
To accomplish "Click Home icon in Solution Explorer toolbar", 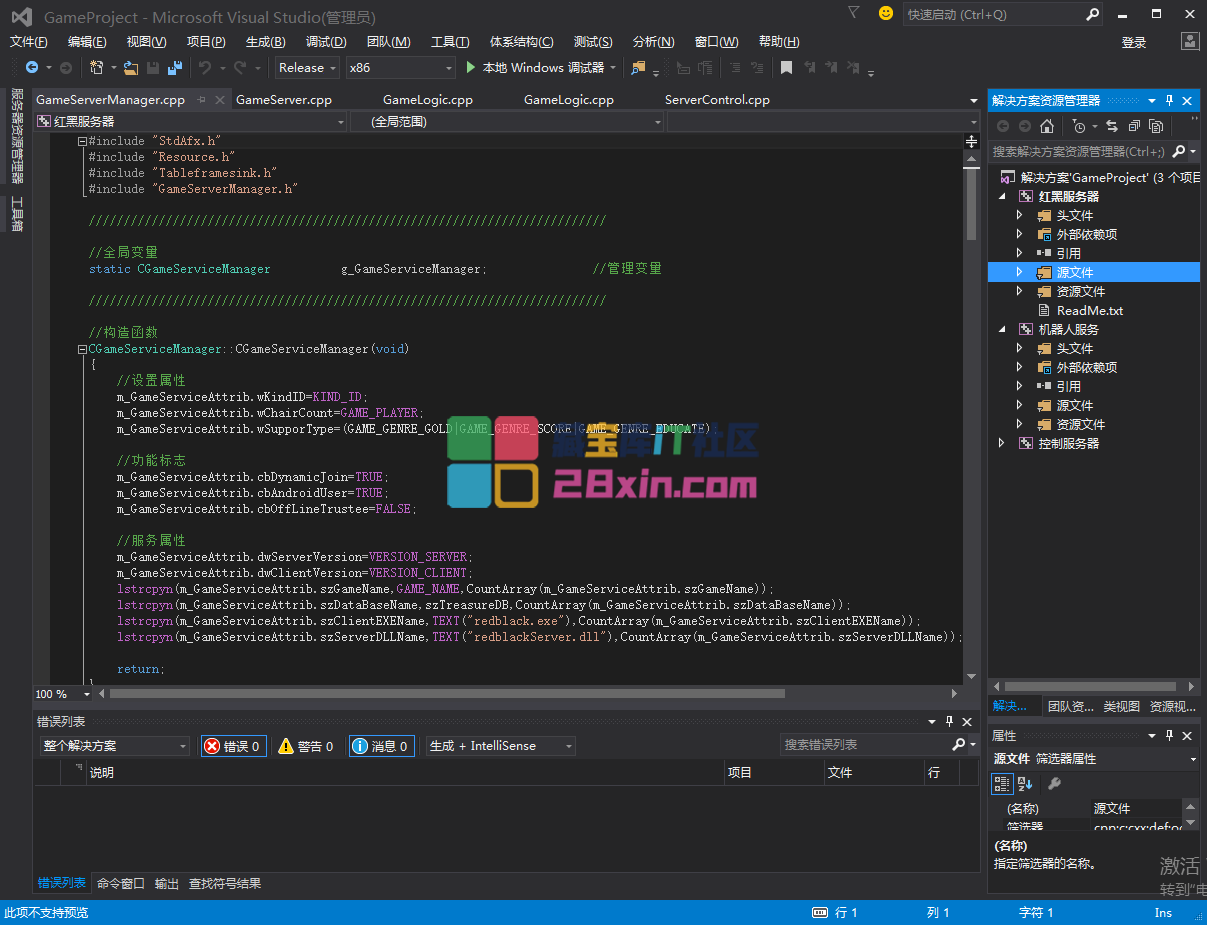I will [x=1047, y=126].
